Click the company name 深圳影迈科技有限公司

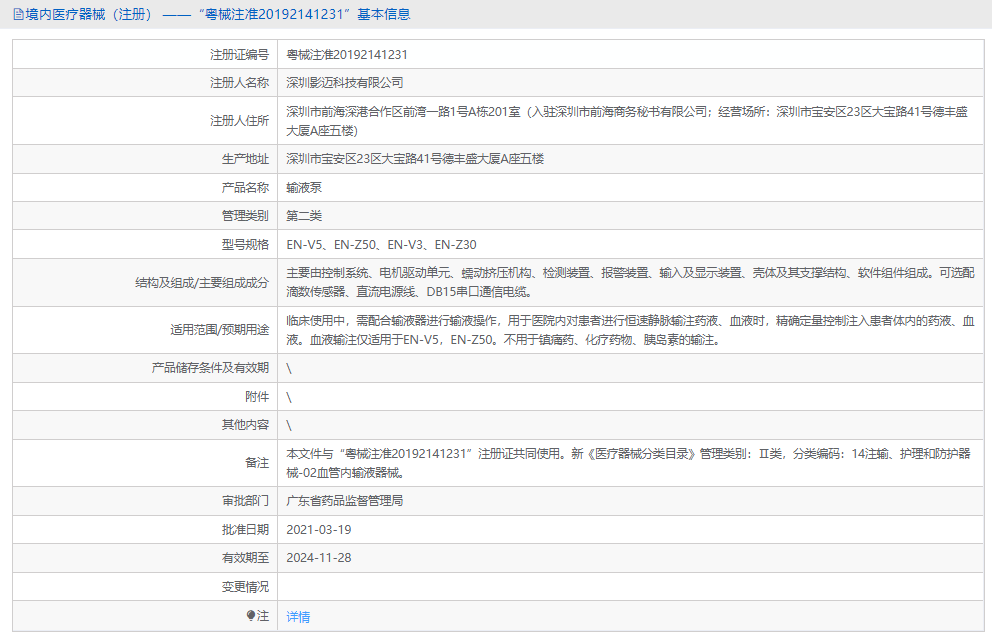coord(347,82)
